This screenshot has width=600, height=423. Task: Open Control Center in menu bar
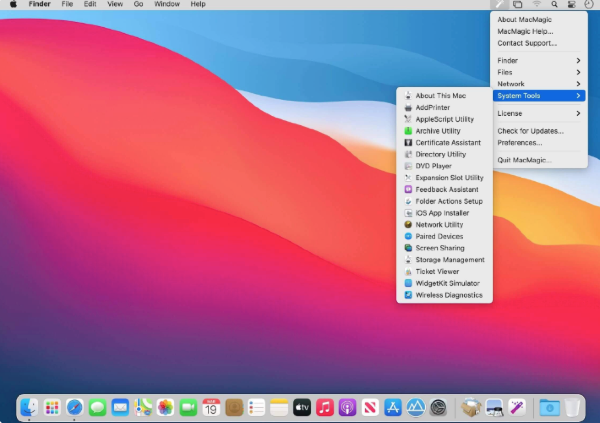(x=571, y=4)
